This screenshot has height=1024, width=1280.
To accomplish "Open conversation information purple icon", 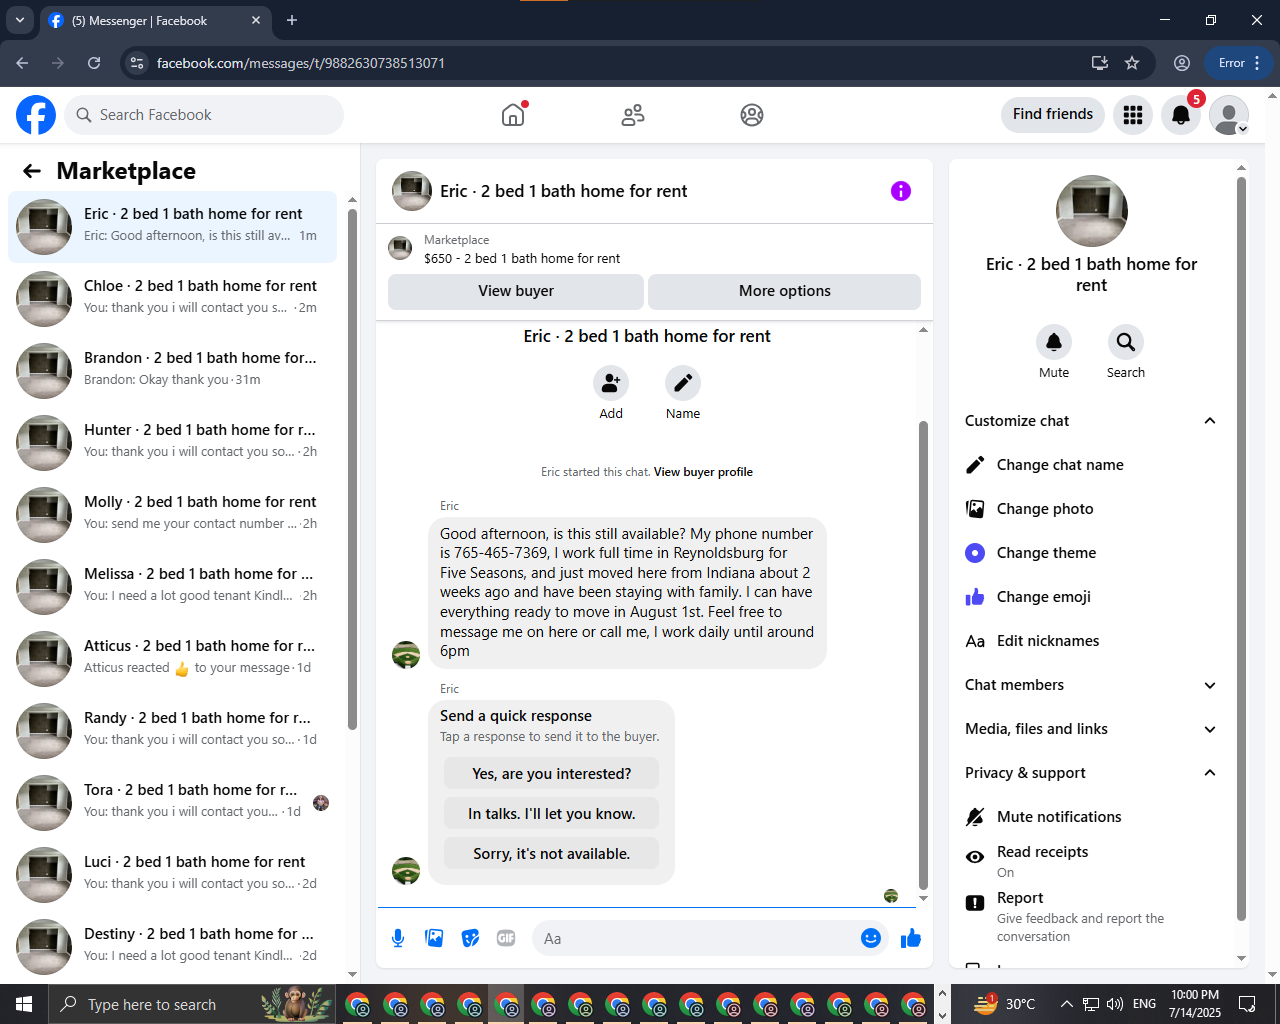I will (901, 191).
